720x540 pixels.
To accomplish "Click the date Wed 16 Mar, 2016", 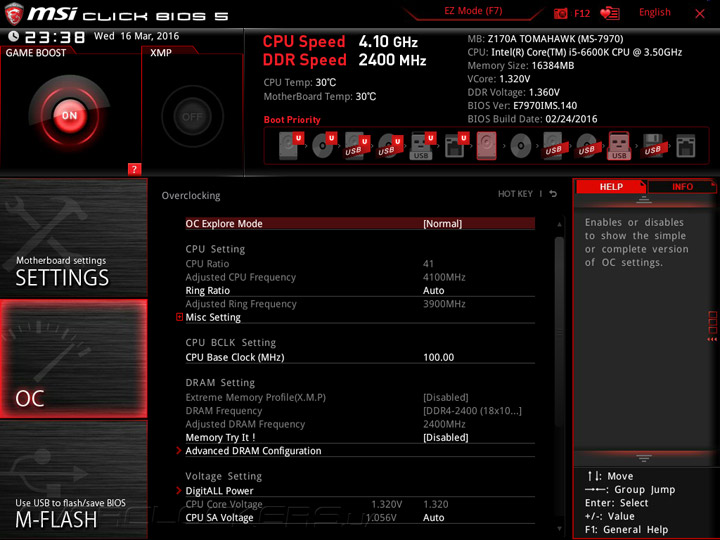I will 136,36.
